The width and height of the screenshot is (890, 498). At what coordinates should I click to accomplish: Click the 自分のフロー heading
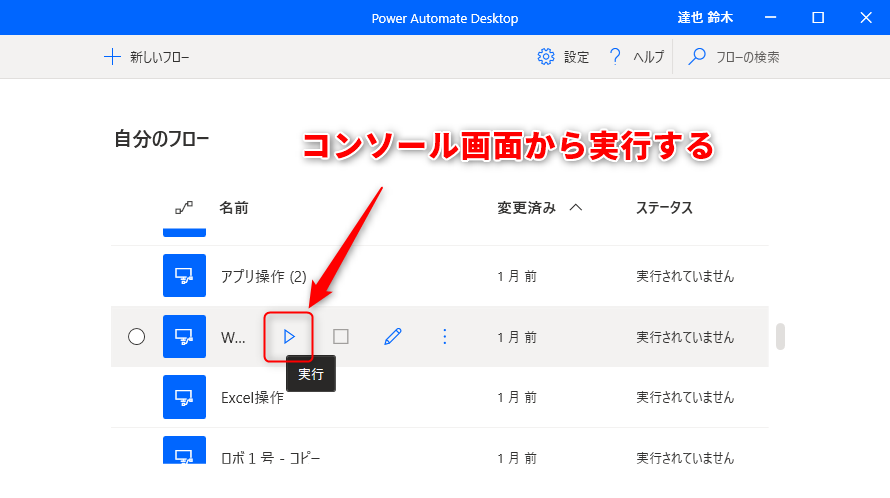[162, 139]
